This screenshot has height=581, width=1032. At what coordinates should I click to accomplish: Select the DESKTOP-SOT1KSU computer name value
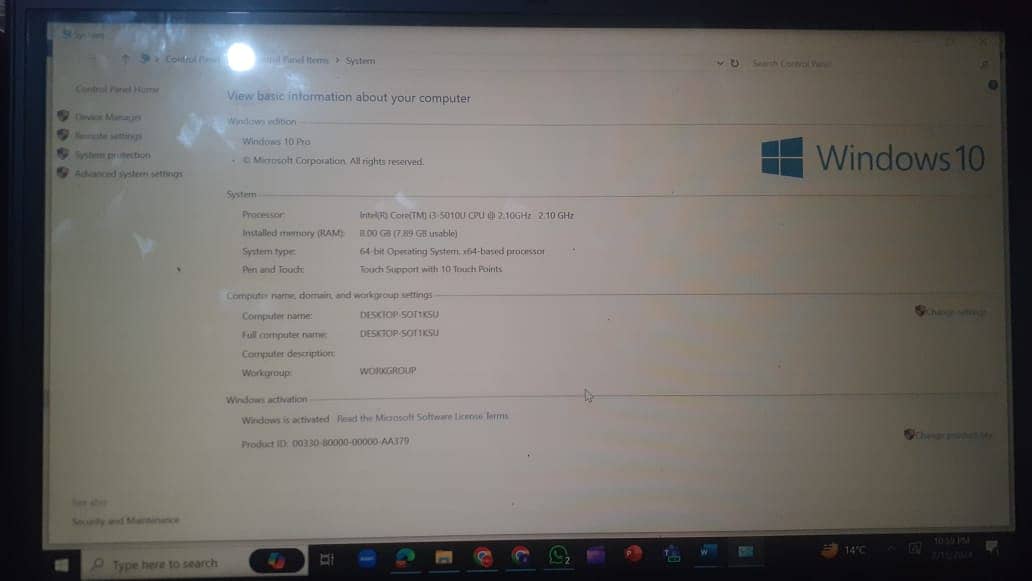tap(399, 315)
